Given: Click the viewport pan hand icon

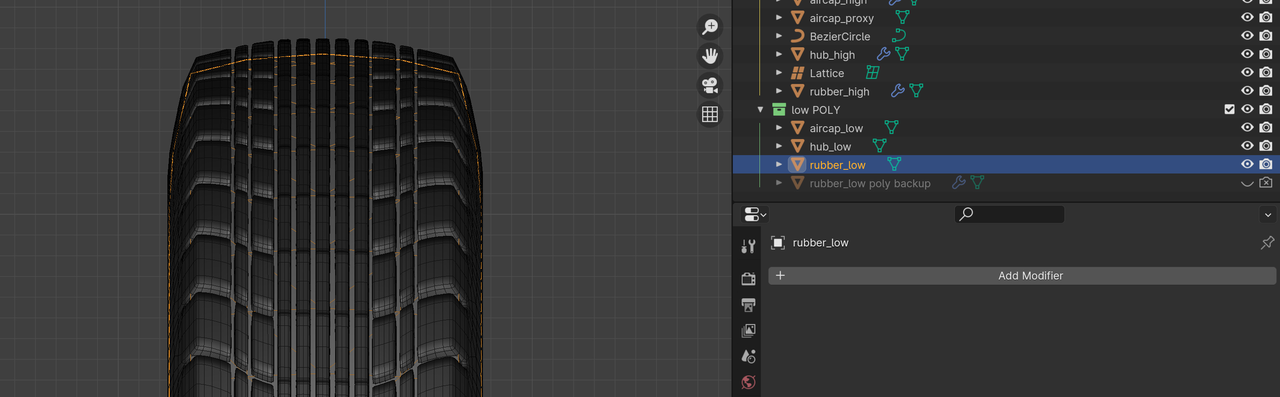Looking at the screenshot, I should [710, 56].
